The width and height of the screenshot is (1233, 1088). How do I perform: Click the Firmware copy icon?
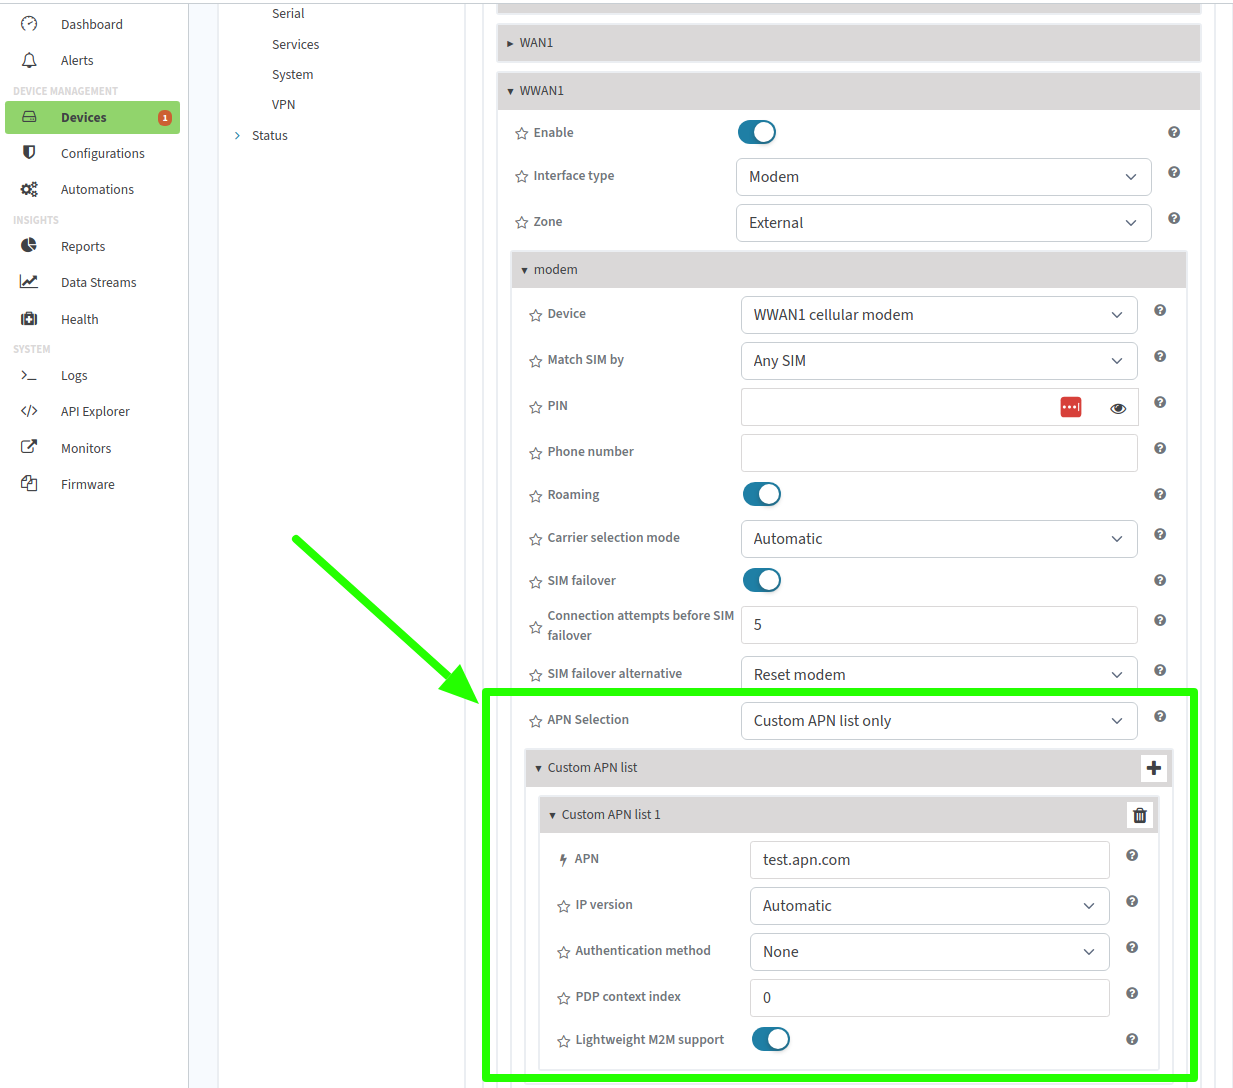point(29,483)
